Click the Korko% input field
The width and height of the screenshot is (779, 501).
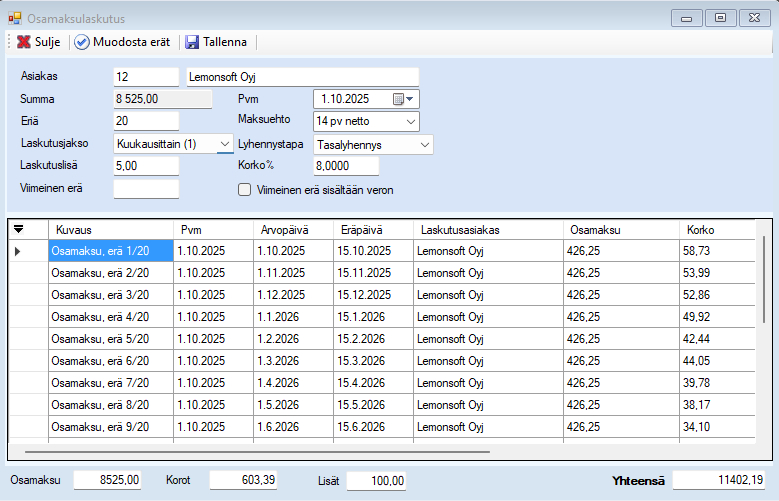click(x=346, y=166)
